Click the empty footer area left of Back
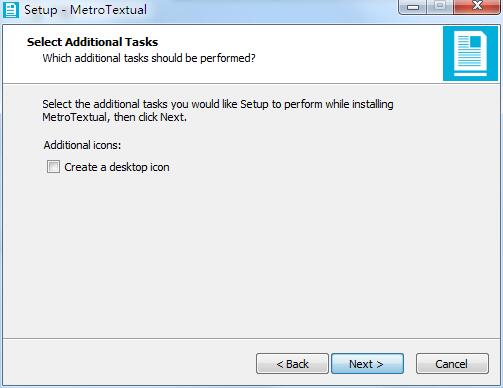503x388 pixels. [130, 364]
